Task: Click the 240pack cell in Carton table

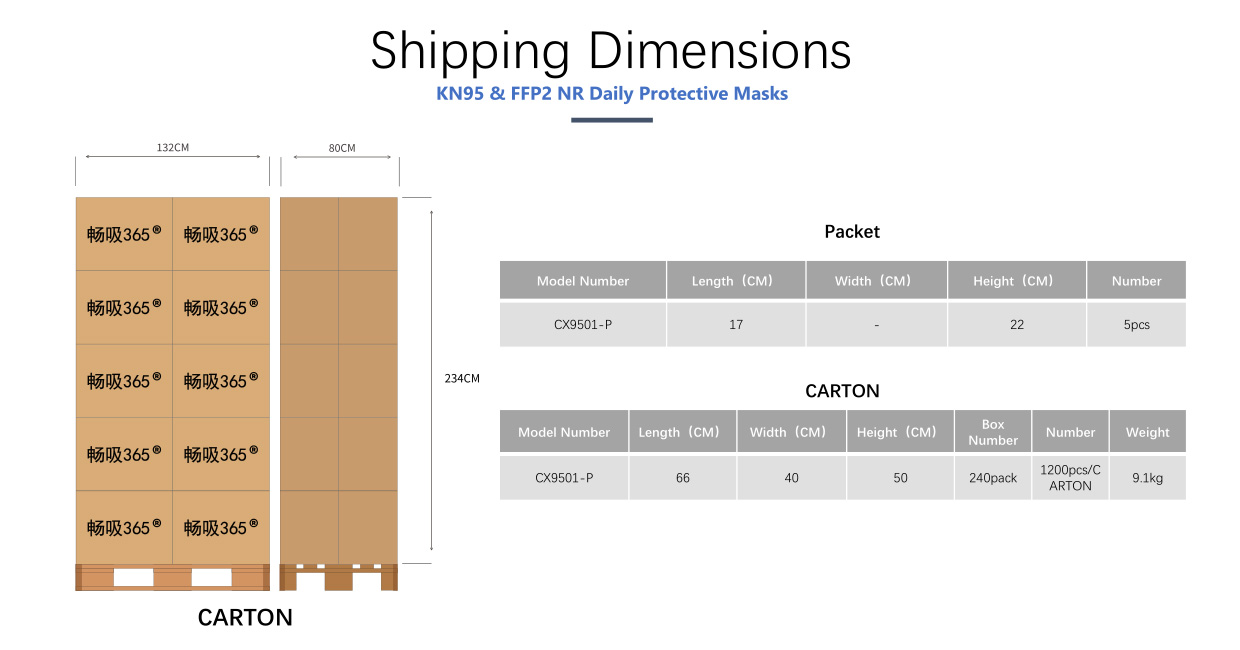Action: coord(993,478)
